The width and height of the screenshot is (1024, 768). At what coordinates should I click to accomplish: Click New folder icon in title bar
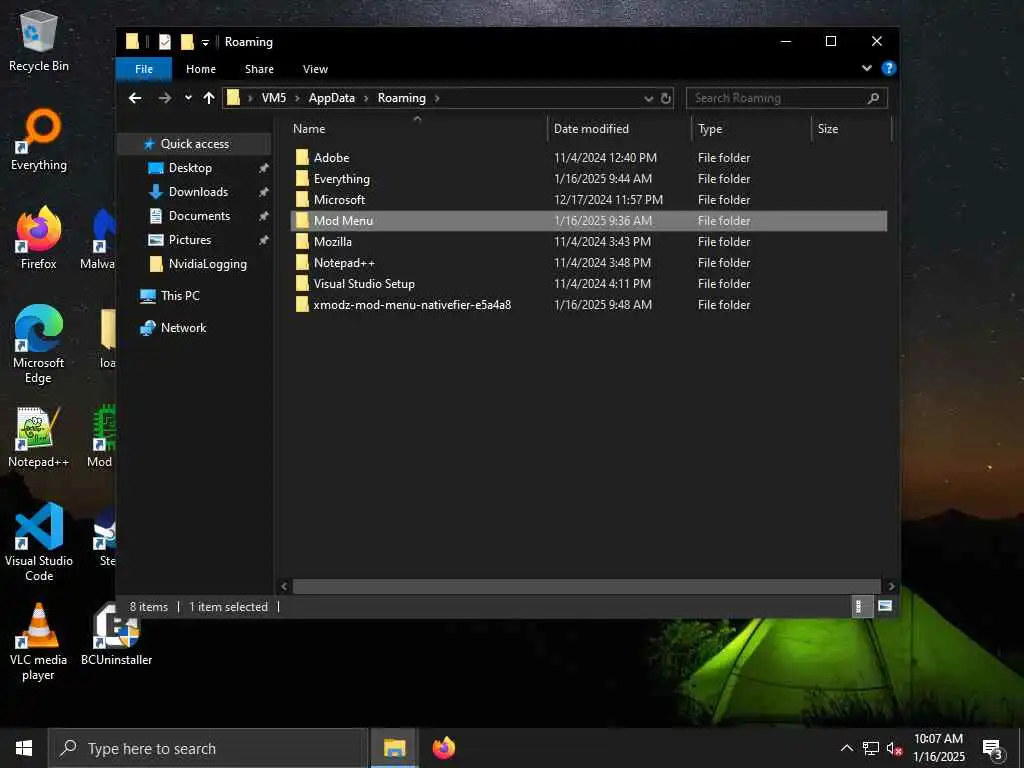[187, 42]
